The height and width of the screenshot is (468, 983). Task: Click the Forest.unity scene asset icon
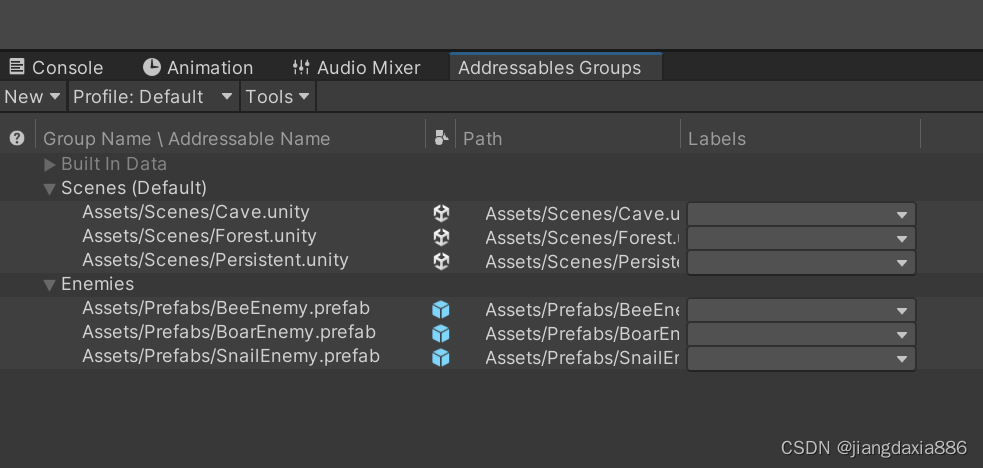441,237
